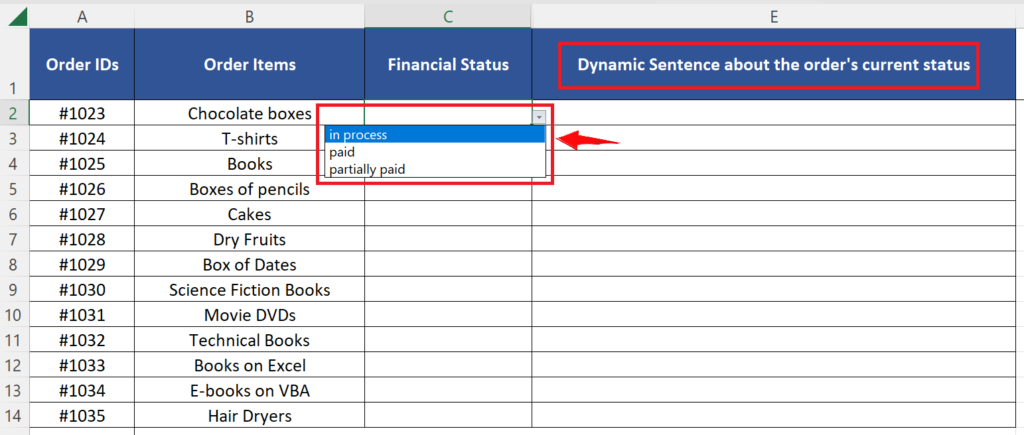Image resolution: width=1024 pixels, height=435 pixels.
Task: Click the 'Dry Fruits' cell
Action: click(x=249, y=240)
